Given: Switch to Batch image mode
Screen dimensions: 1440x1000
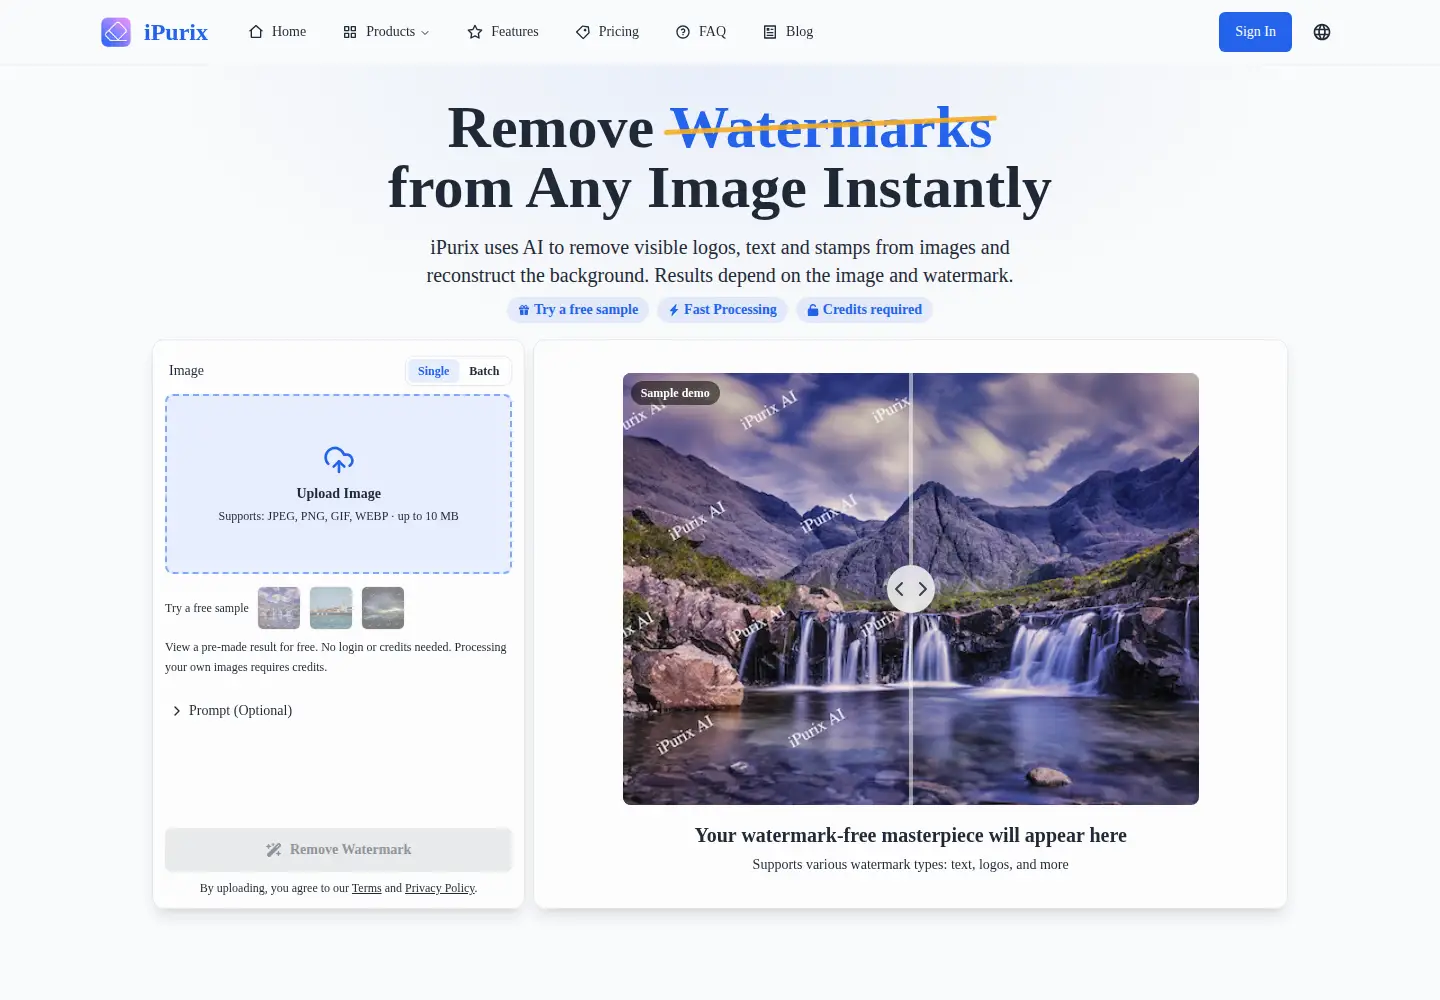Looking at the screenshot, I should pyautogui.click(x=484, y=371).
